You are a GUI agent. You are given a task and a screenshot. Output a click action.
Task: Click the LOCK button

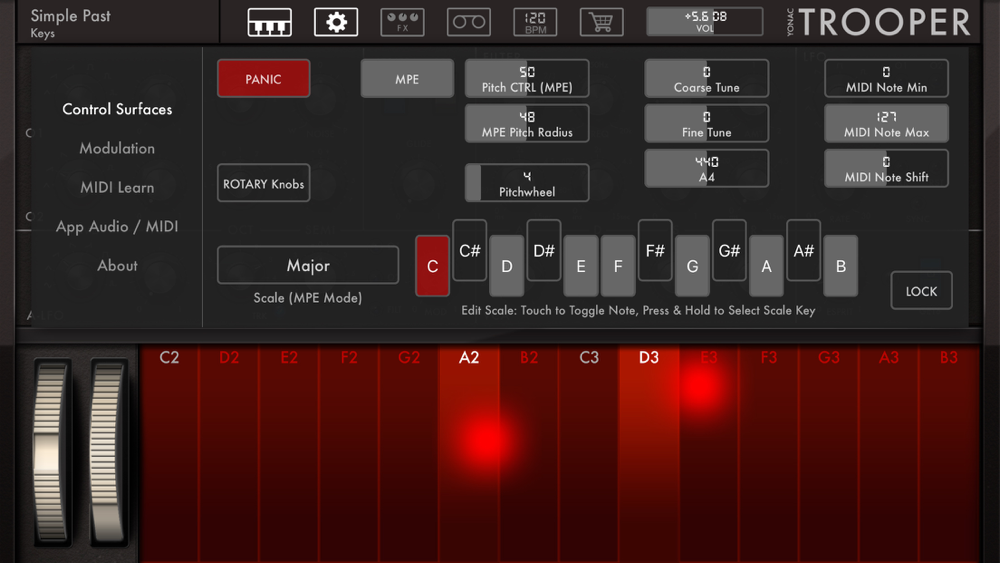click(x=922, y=291)
